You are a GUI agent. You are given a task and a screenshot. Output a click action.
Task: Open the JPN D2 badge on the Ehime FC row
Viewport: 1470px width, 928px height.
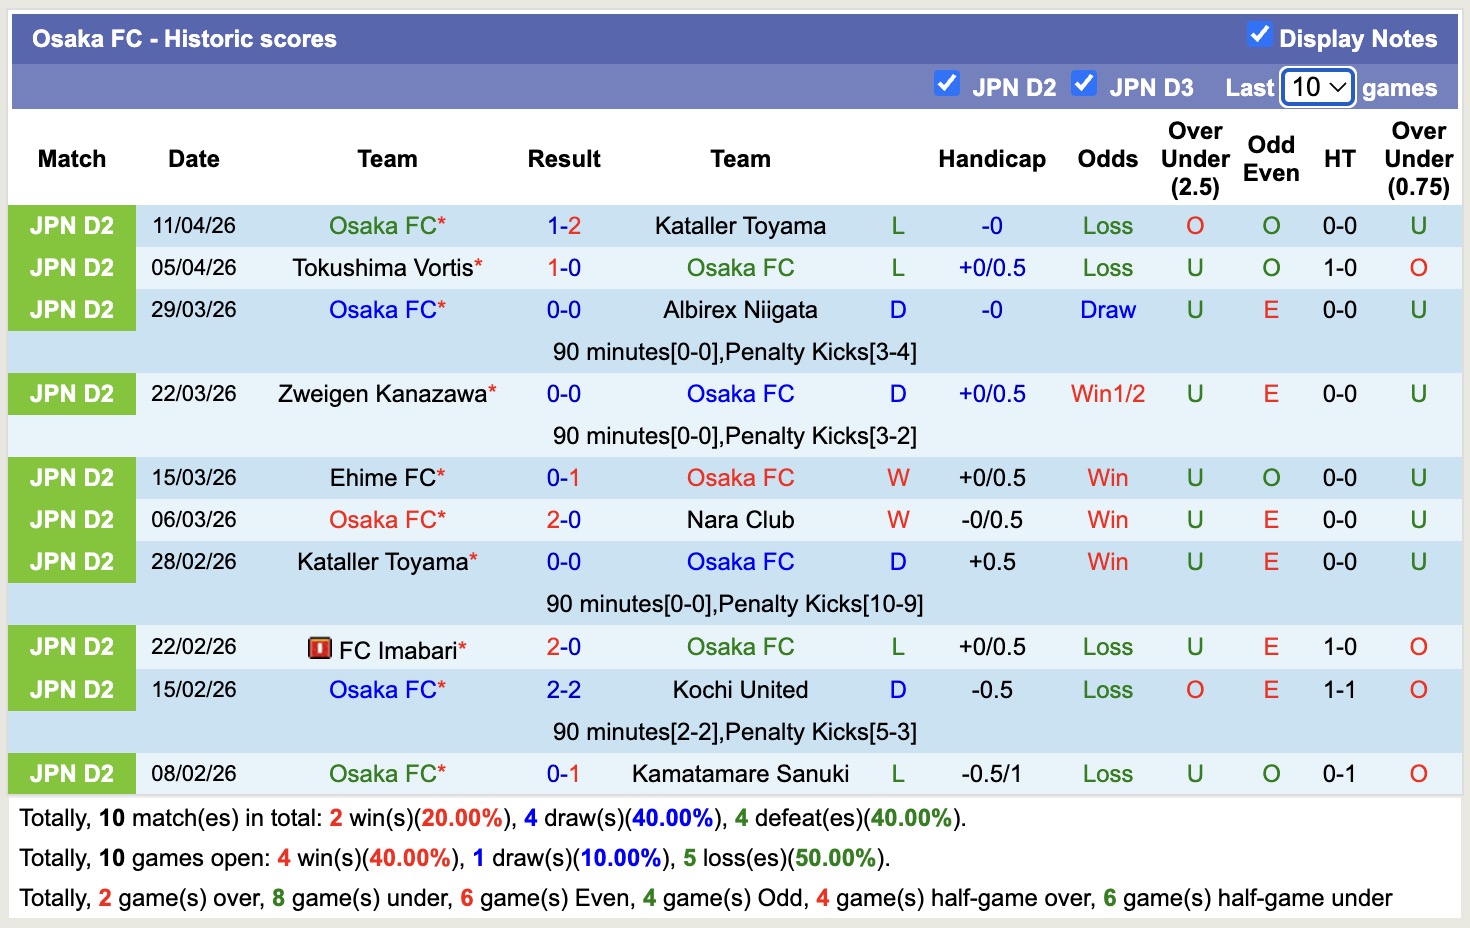point(71,477)
